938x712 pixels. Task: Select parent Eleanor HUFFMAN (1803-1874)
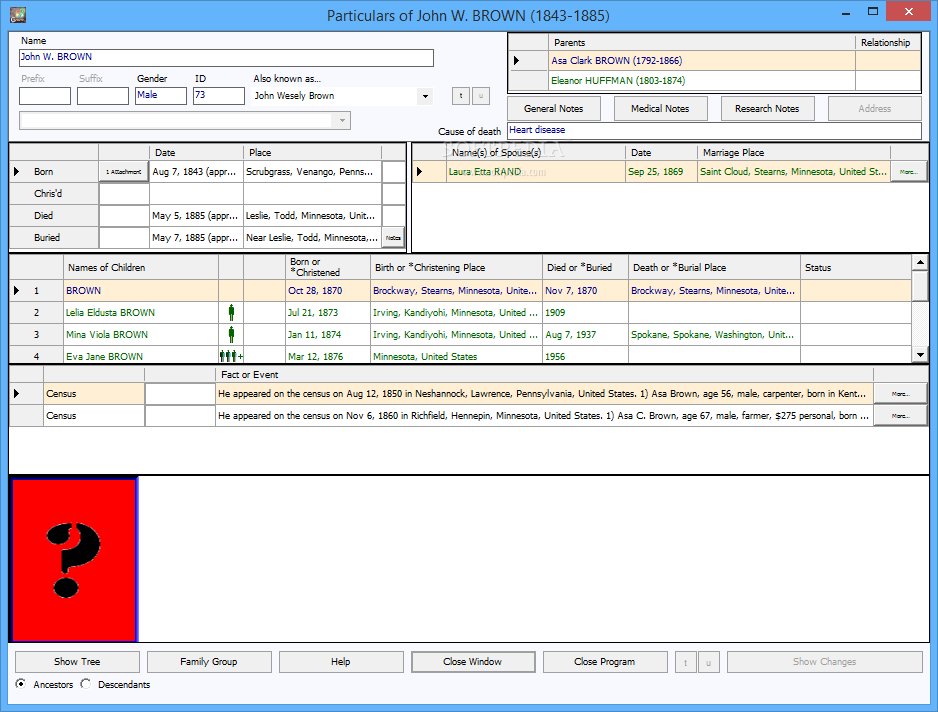702,80
